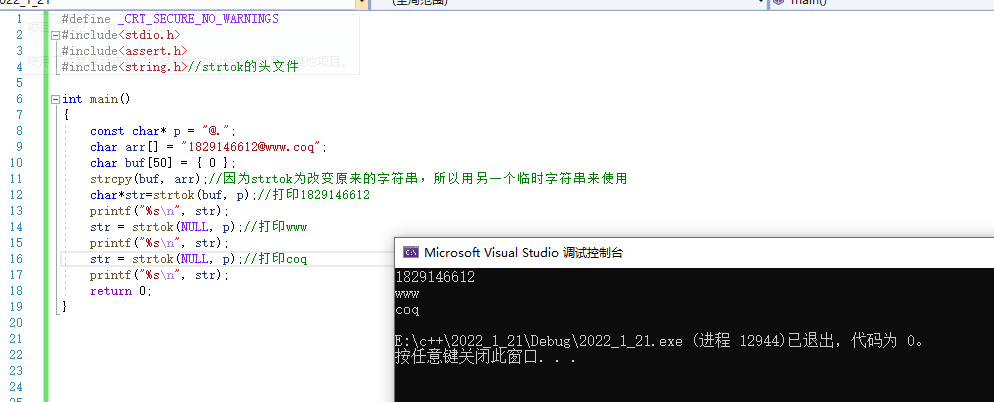Click the console window icon in the title bar
The width and height of the screenshot is (994, 402).
pyautogui.click(x=410, y=252)
